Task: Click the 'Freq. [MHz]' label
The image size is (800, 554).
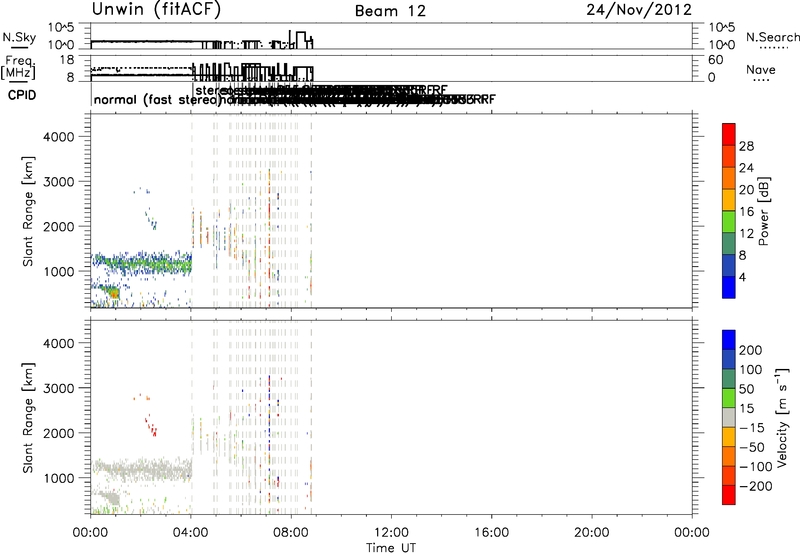Action: pyautogui.click(x=18, y=68)
